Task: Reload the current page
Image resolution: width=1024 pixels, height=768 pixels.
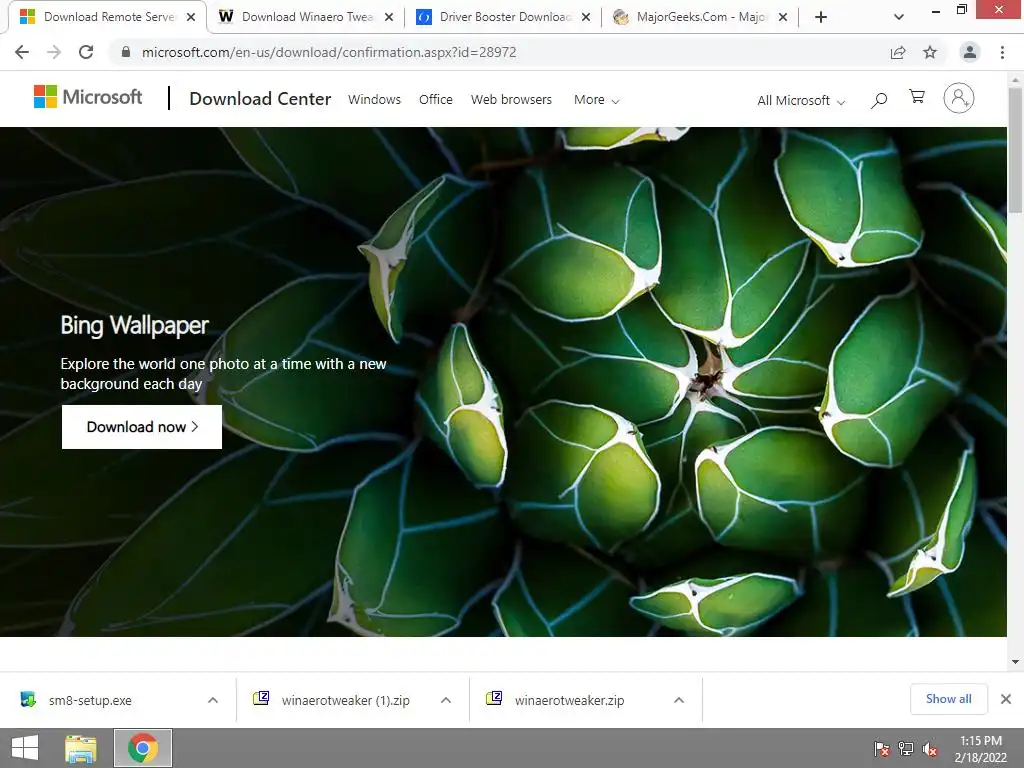Action: (86, 52)
